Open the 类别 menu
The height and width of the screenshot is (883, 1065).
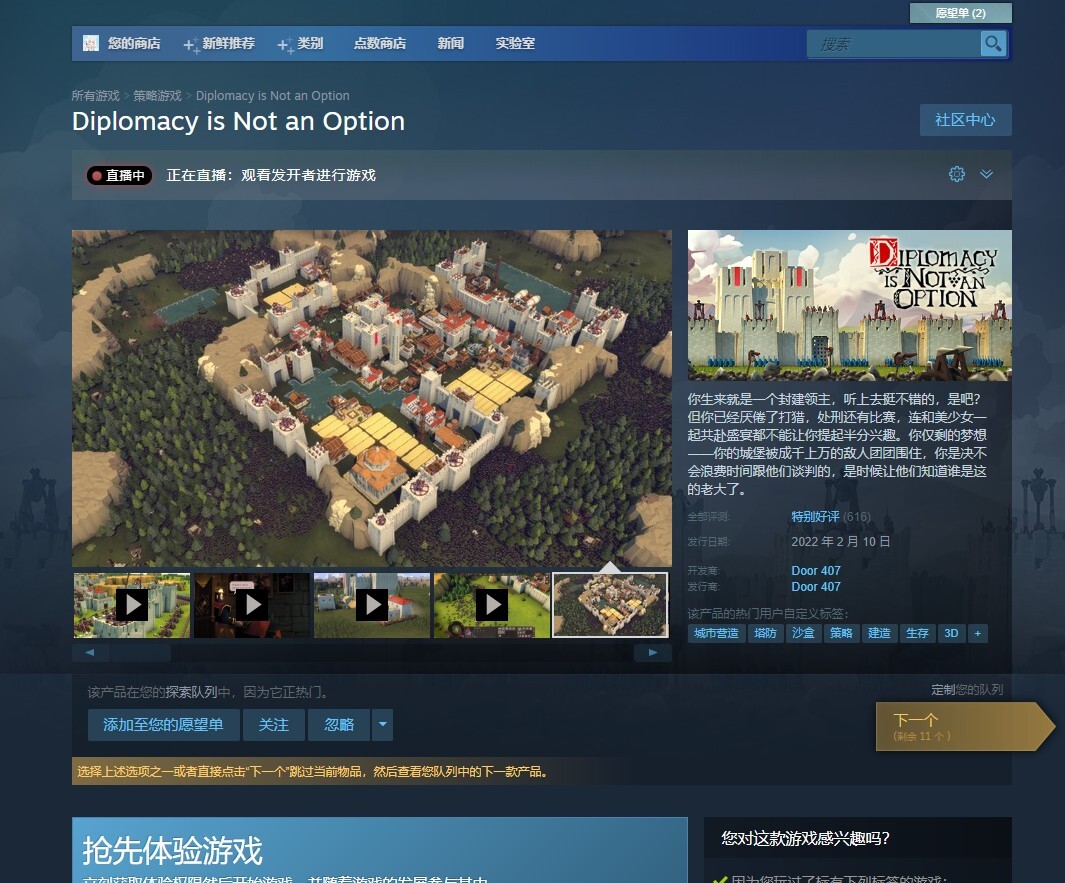[x=310, y=43]
